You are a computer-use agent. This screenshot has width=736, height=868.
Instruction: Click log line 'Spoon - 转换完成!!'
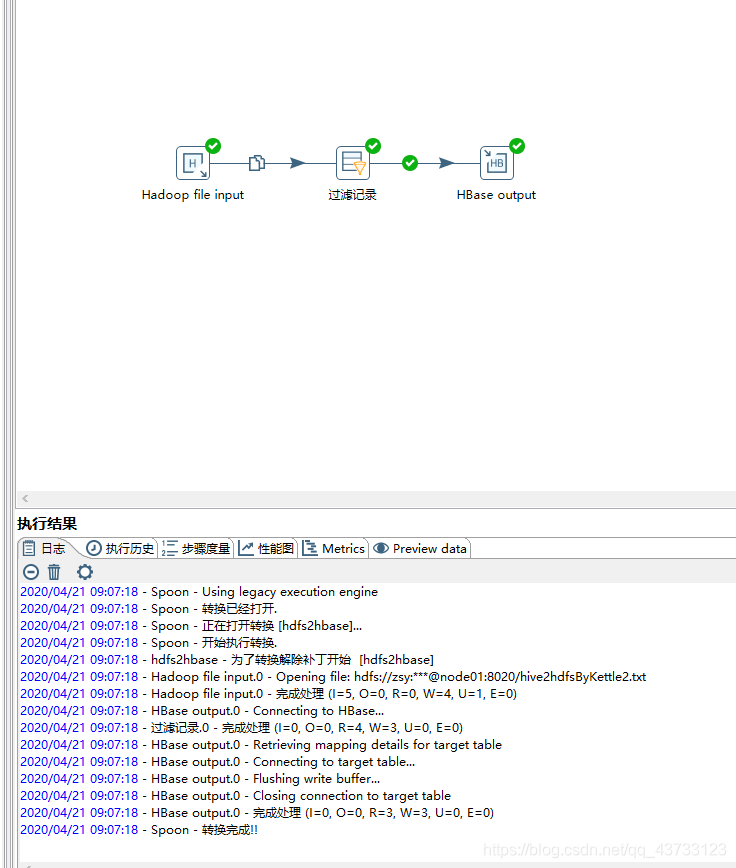pyautogui.click(x=139, y=830)
